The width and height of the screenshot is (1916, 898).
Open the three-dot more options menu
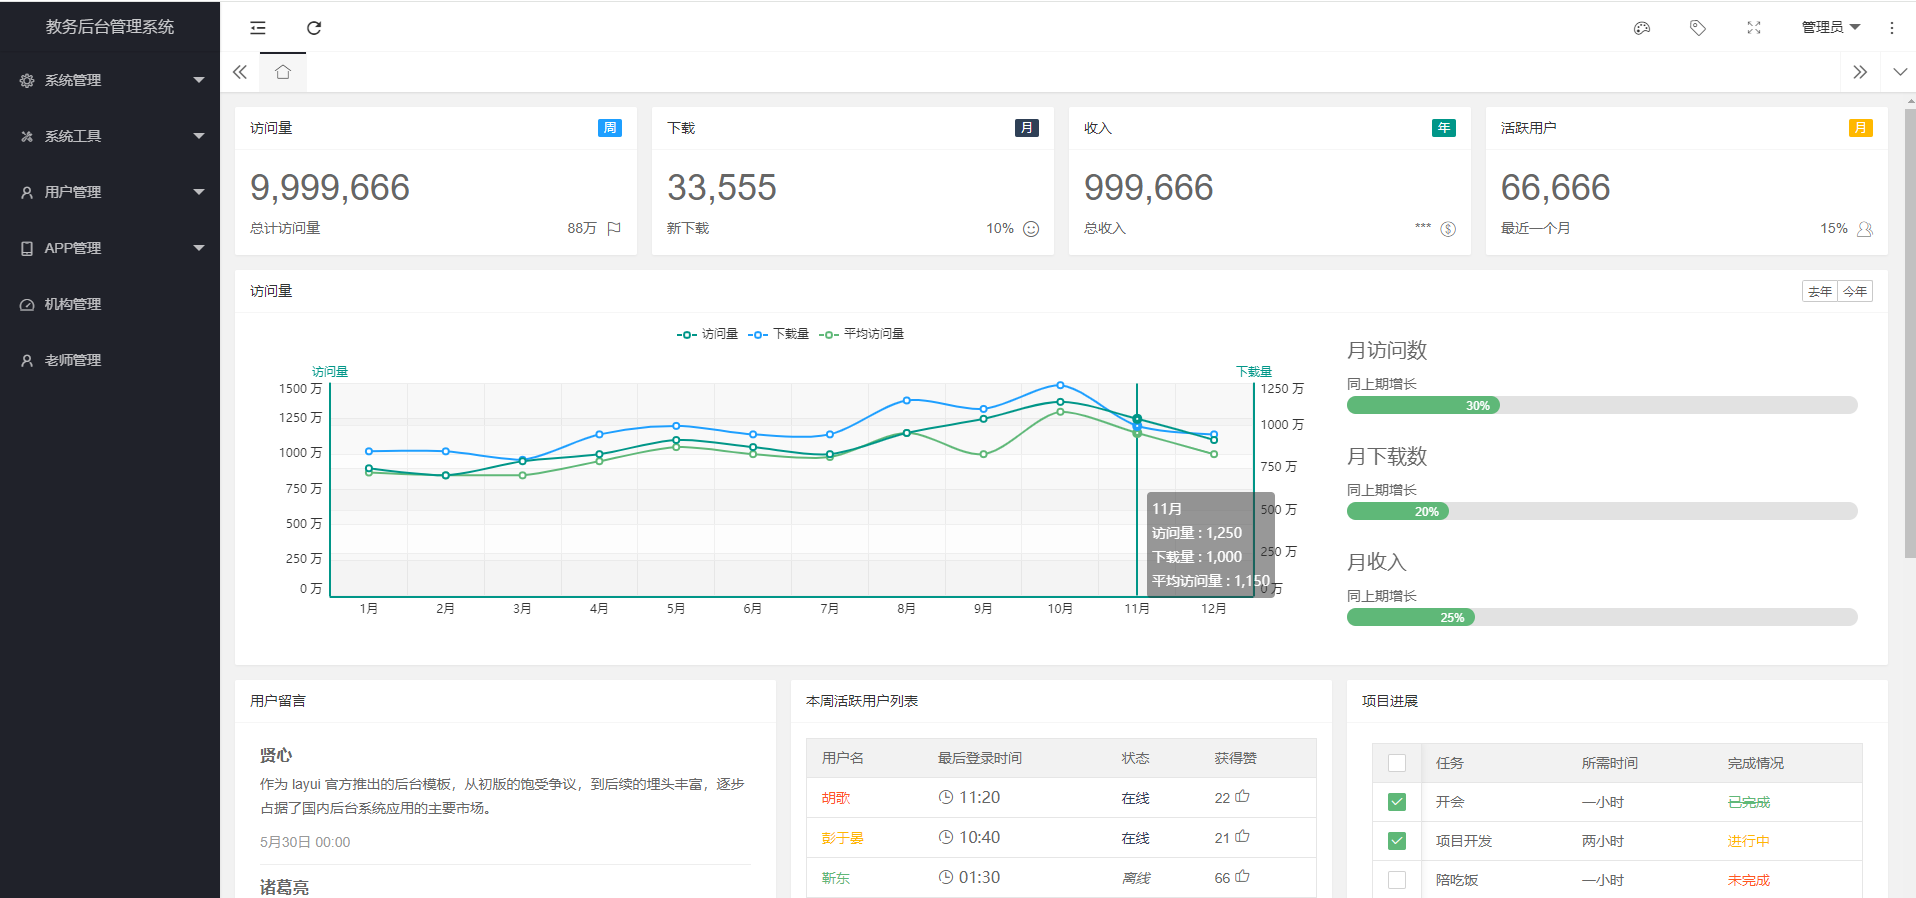tap(1892, 28)
